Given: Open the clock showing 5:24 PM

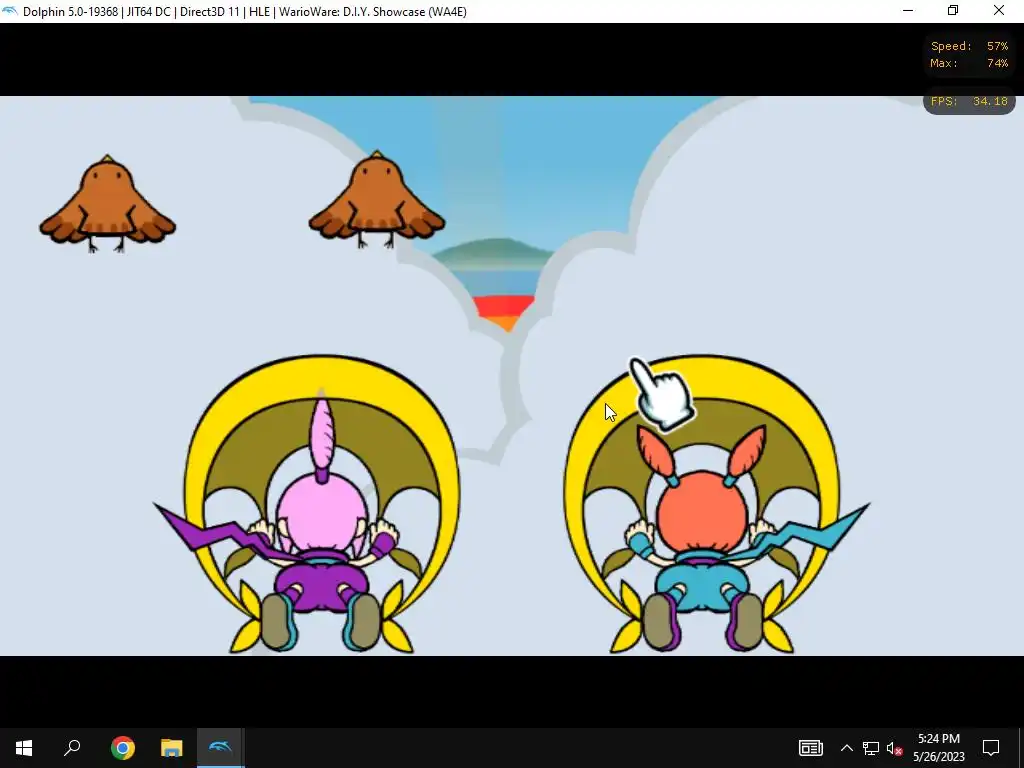Looking at the screenshot, I should (x=938, y=739).
